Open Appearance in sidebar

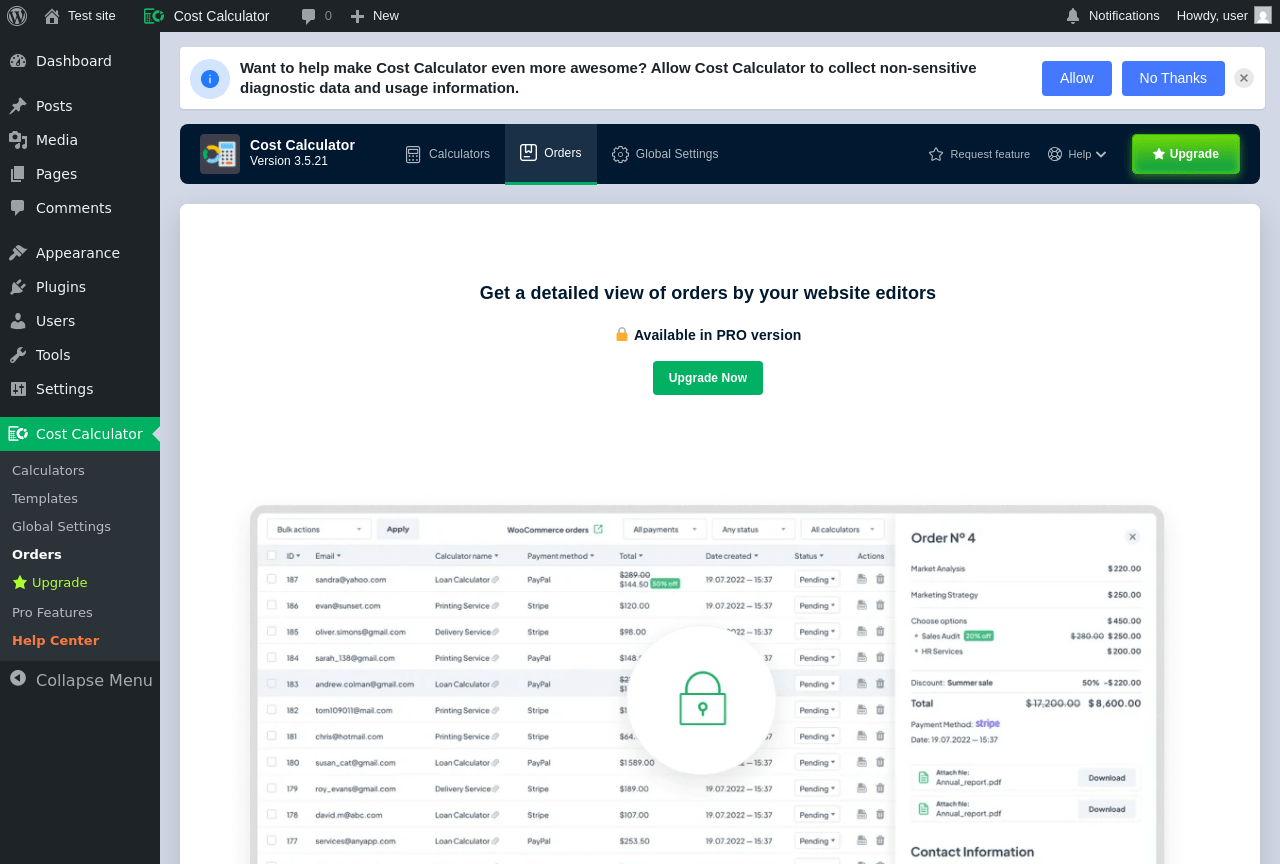tap(80, 253)
